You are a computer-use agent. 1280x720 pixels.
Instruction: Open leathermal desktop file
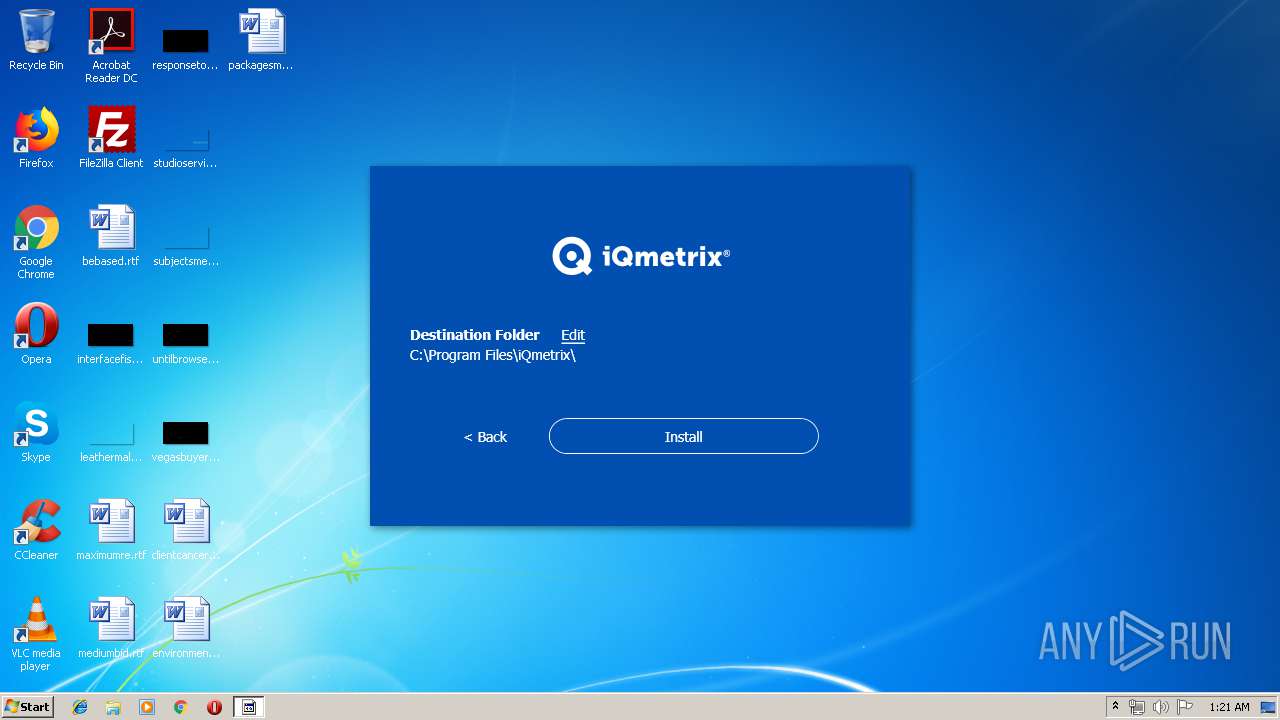[111, 441]
